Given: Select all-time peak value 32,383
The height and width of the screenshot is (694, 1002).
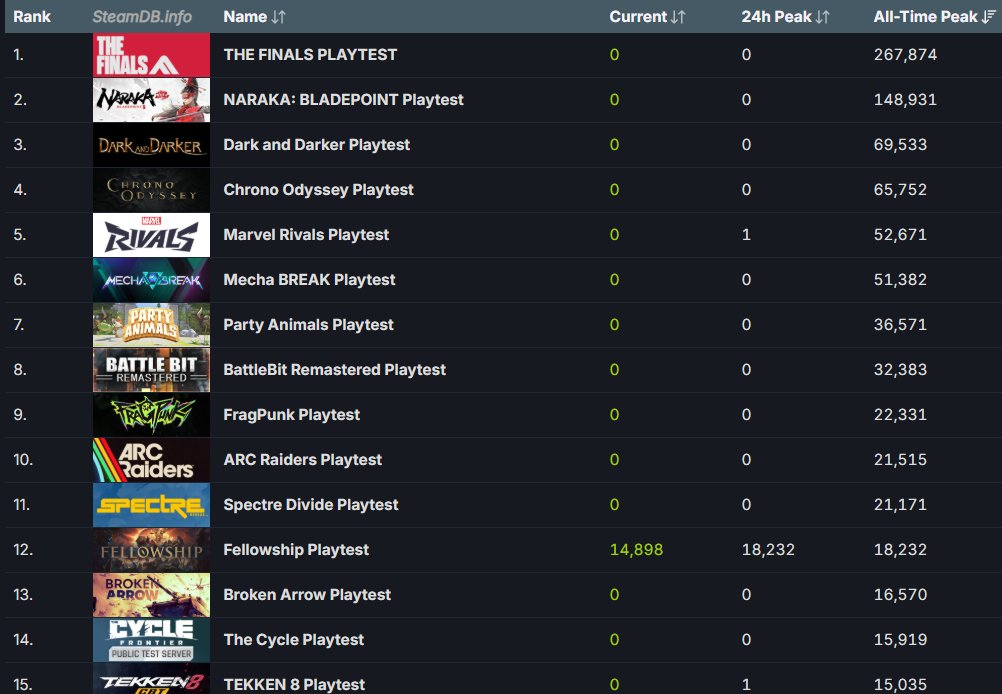Looking at the screenshot, I should [x=900, y=370].
